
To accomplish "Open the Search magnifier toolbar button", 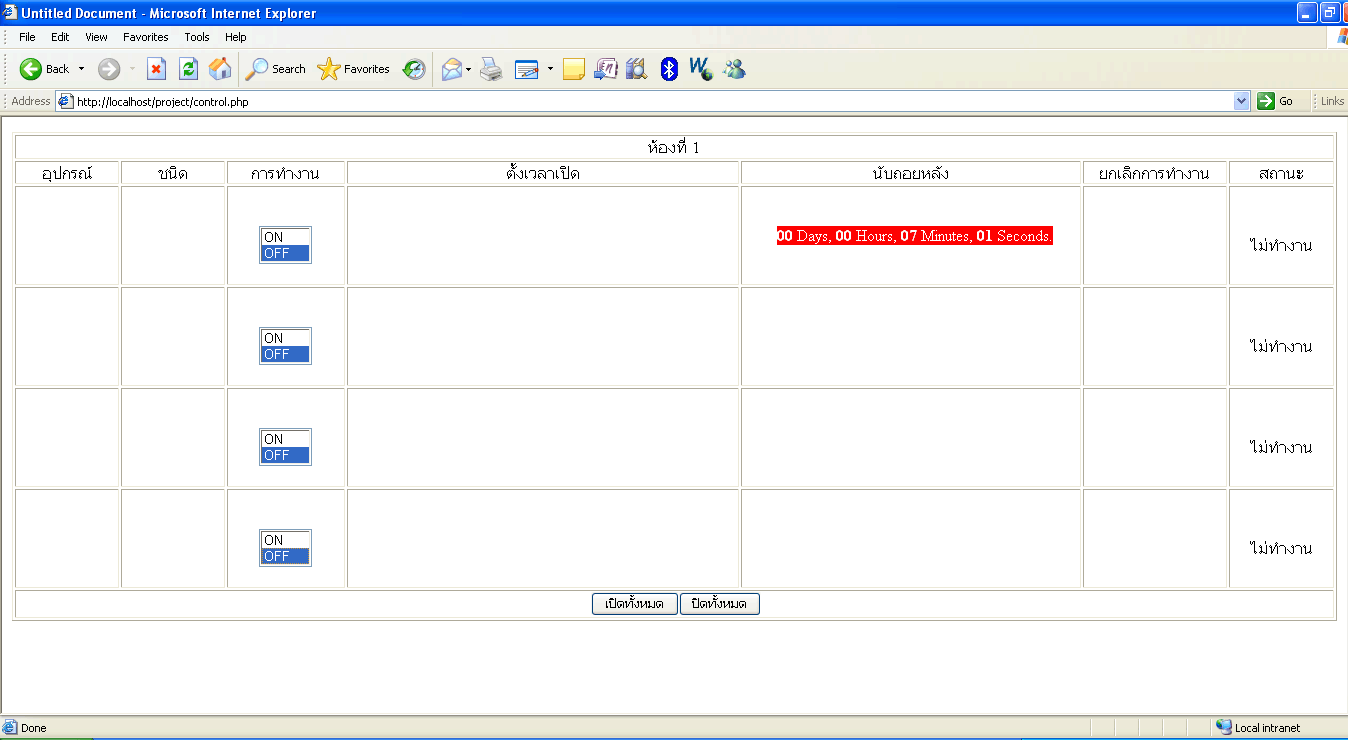I will pos(276,69).
